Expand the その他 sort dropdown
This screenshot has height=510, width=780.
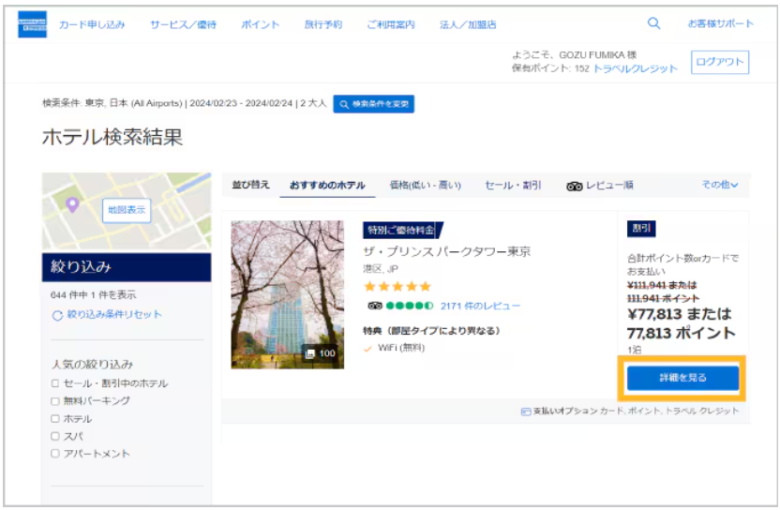tap(719, 185)
